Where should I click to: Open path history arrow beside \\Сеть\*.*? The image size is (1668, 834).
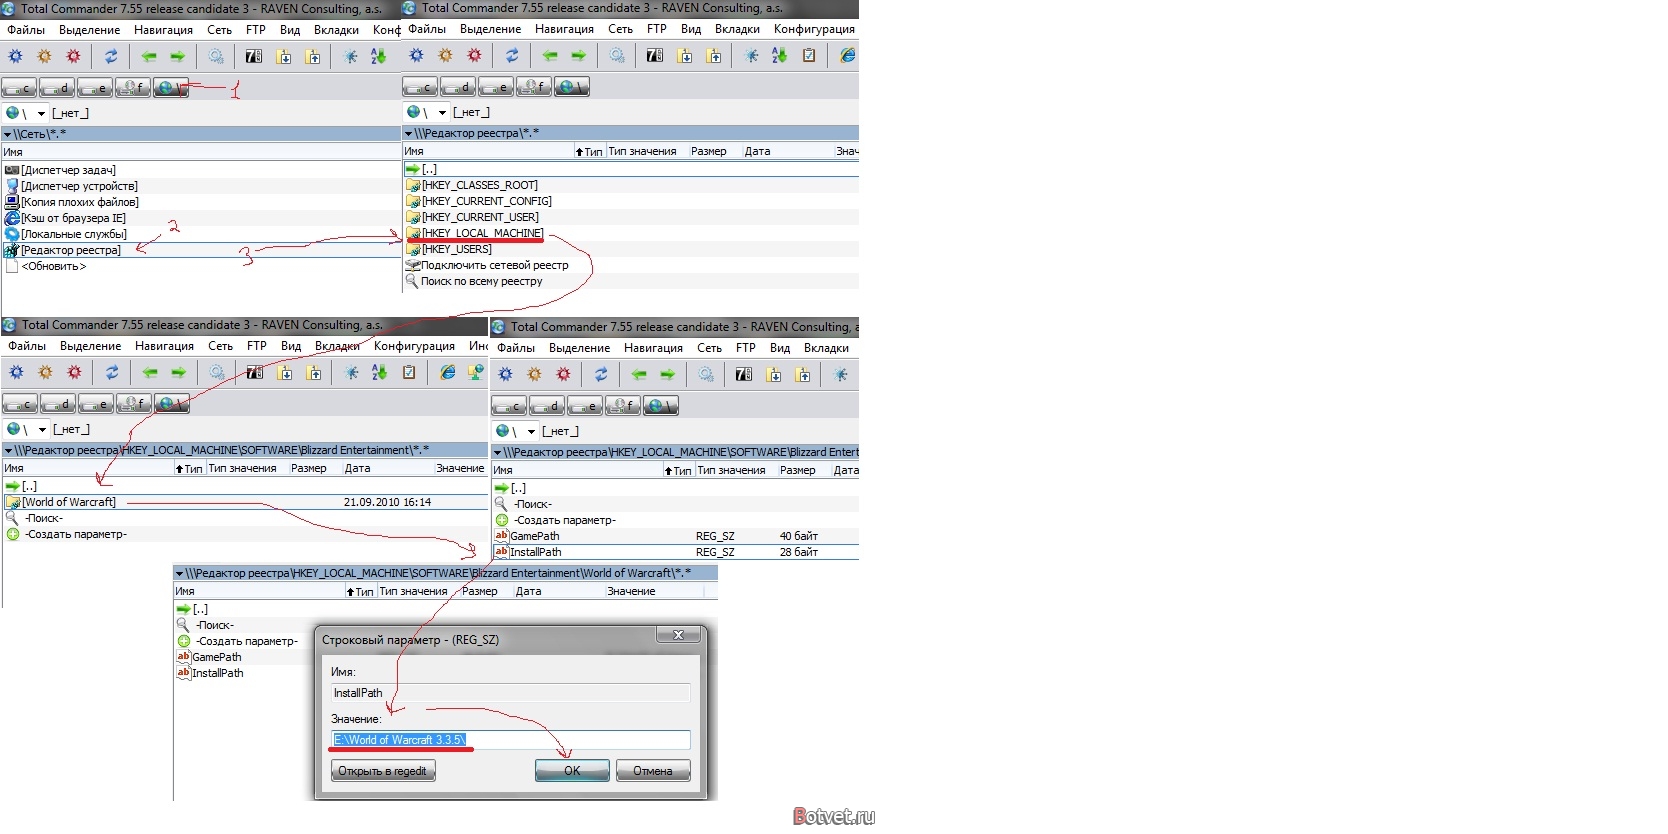pyautogui.click(x=8, y=134)
